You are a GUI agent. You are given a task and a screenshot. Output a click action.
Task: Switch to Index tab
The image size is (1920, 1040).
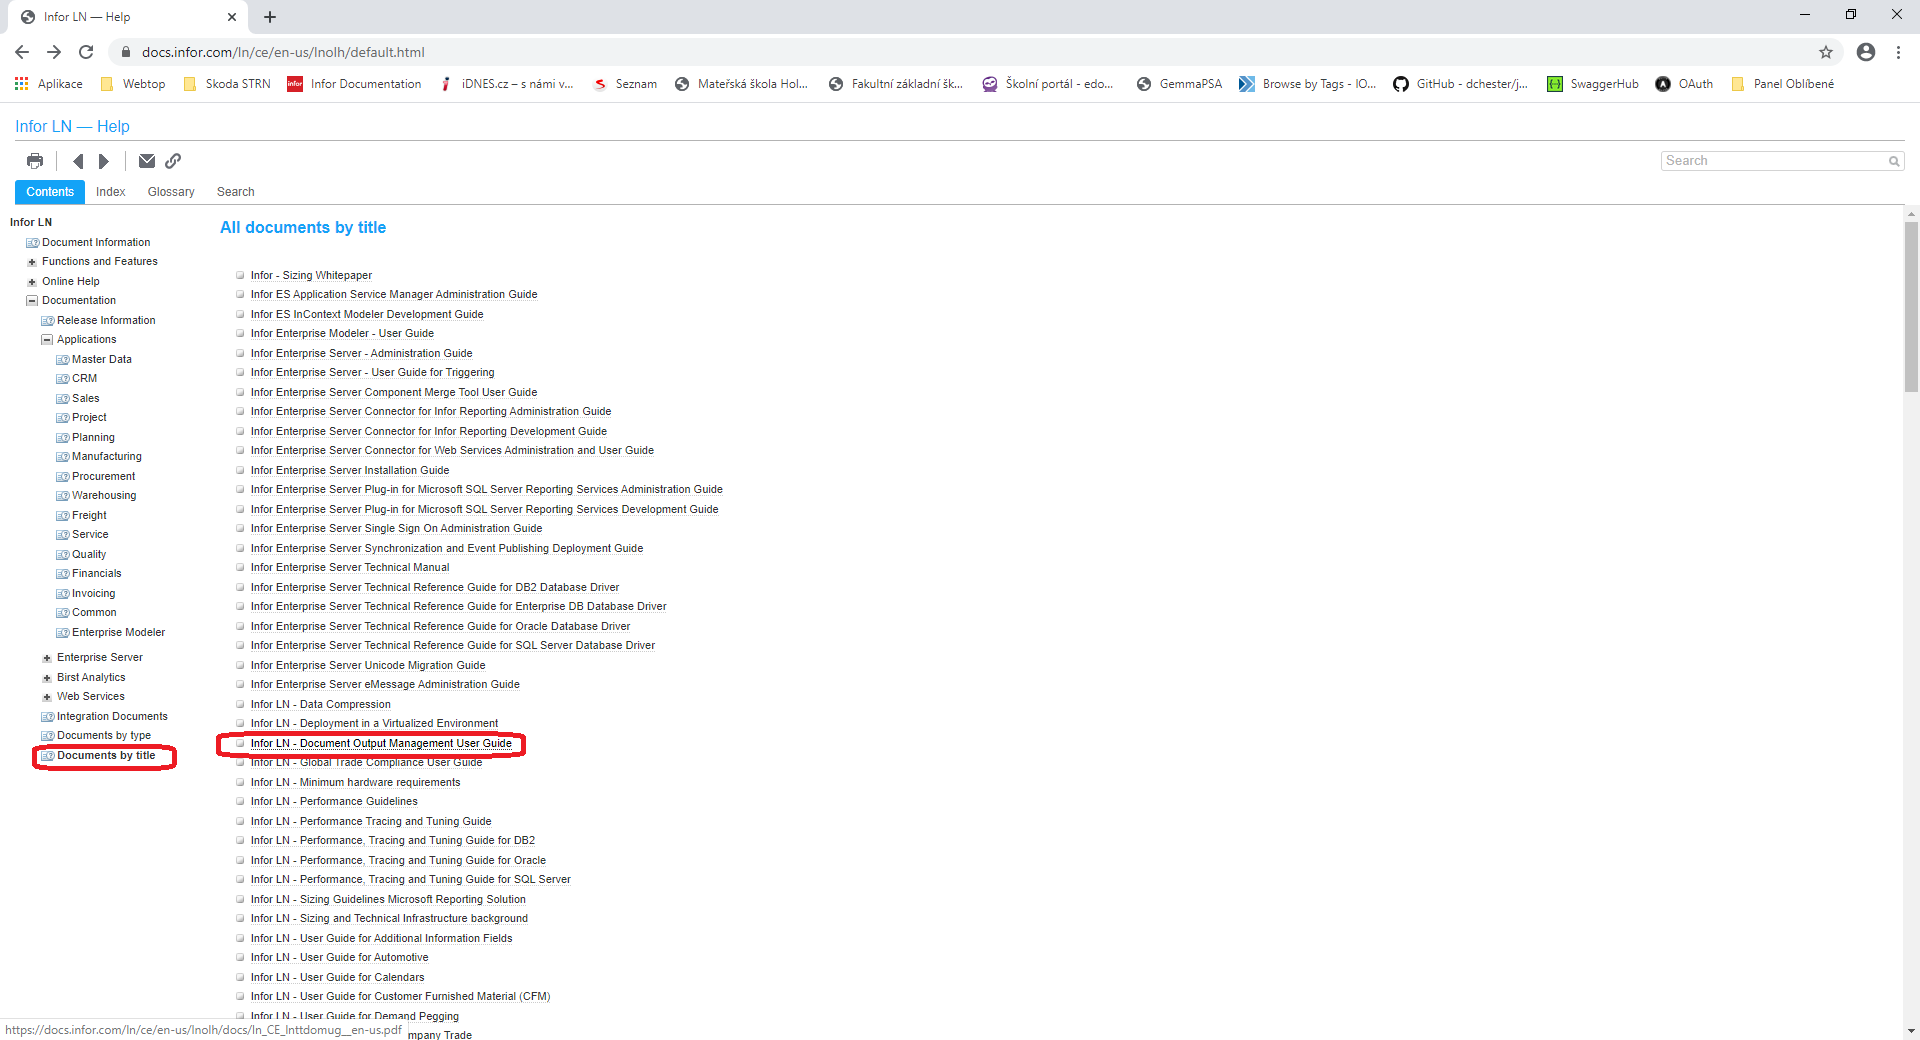(x=111, y=192)
